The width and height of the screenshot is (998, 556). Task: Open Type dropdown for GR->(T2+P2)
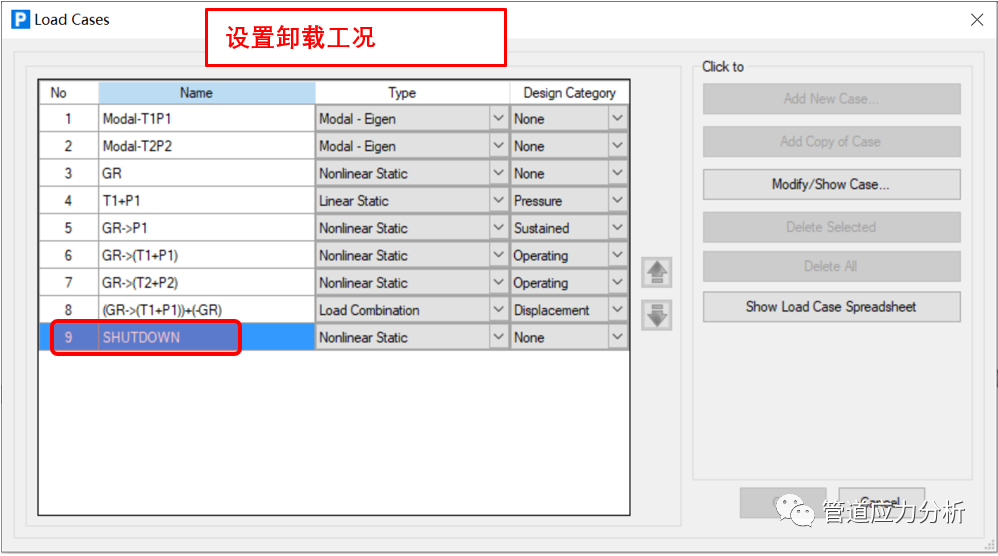(498, 282)
